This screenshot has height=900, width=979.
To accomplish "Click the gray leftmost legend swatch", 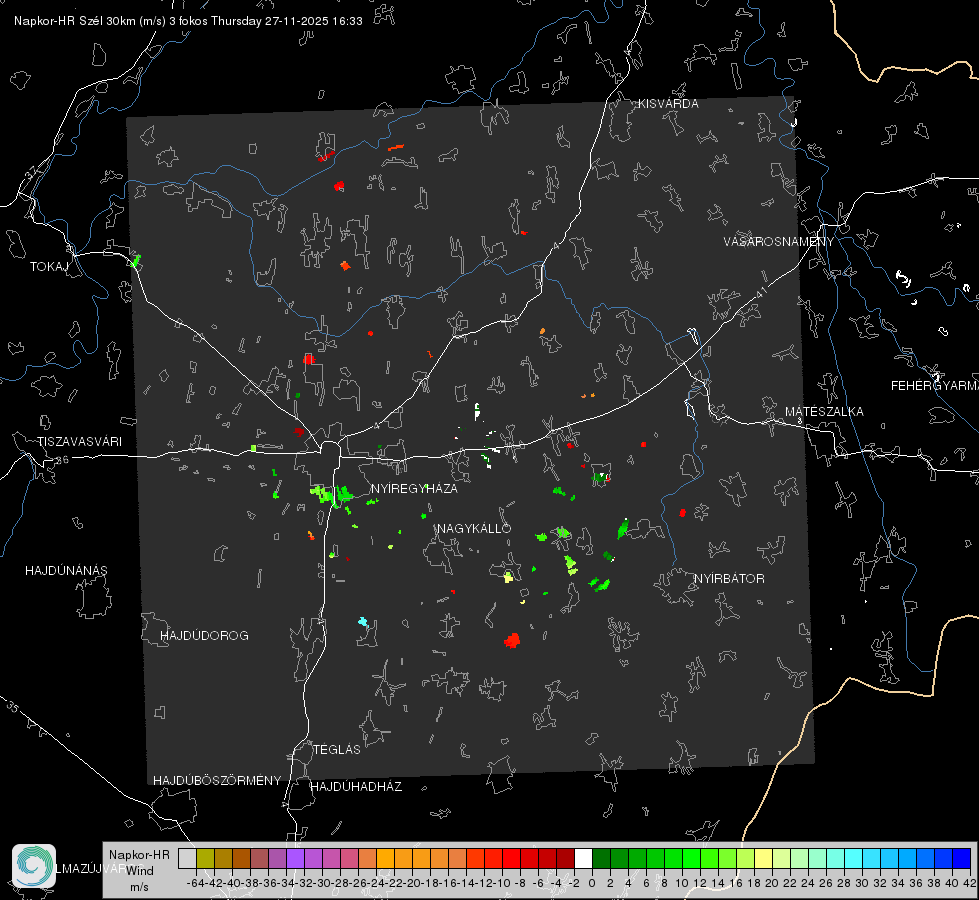I will point(187,858).
